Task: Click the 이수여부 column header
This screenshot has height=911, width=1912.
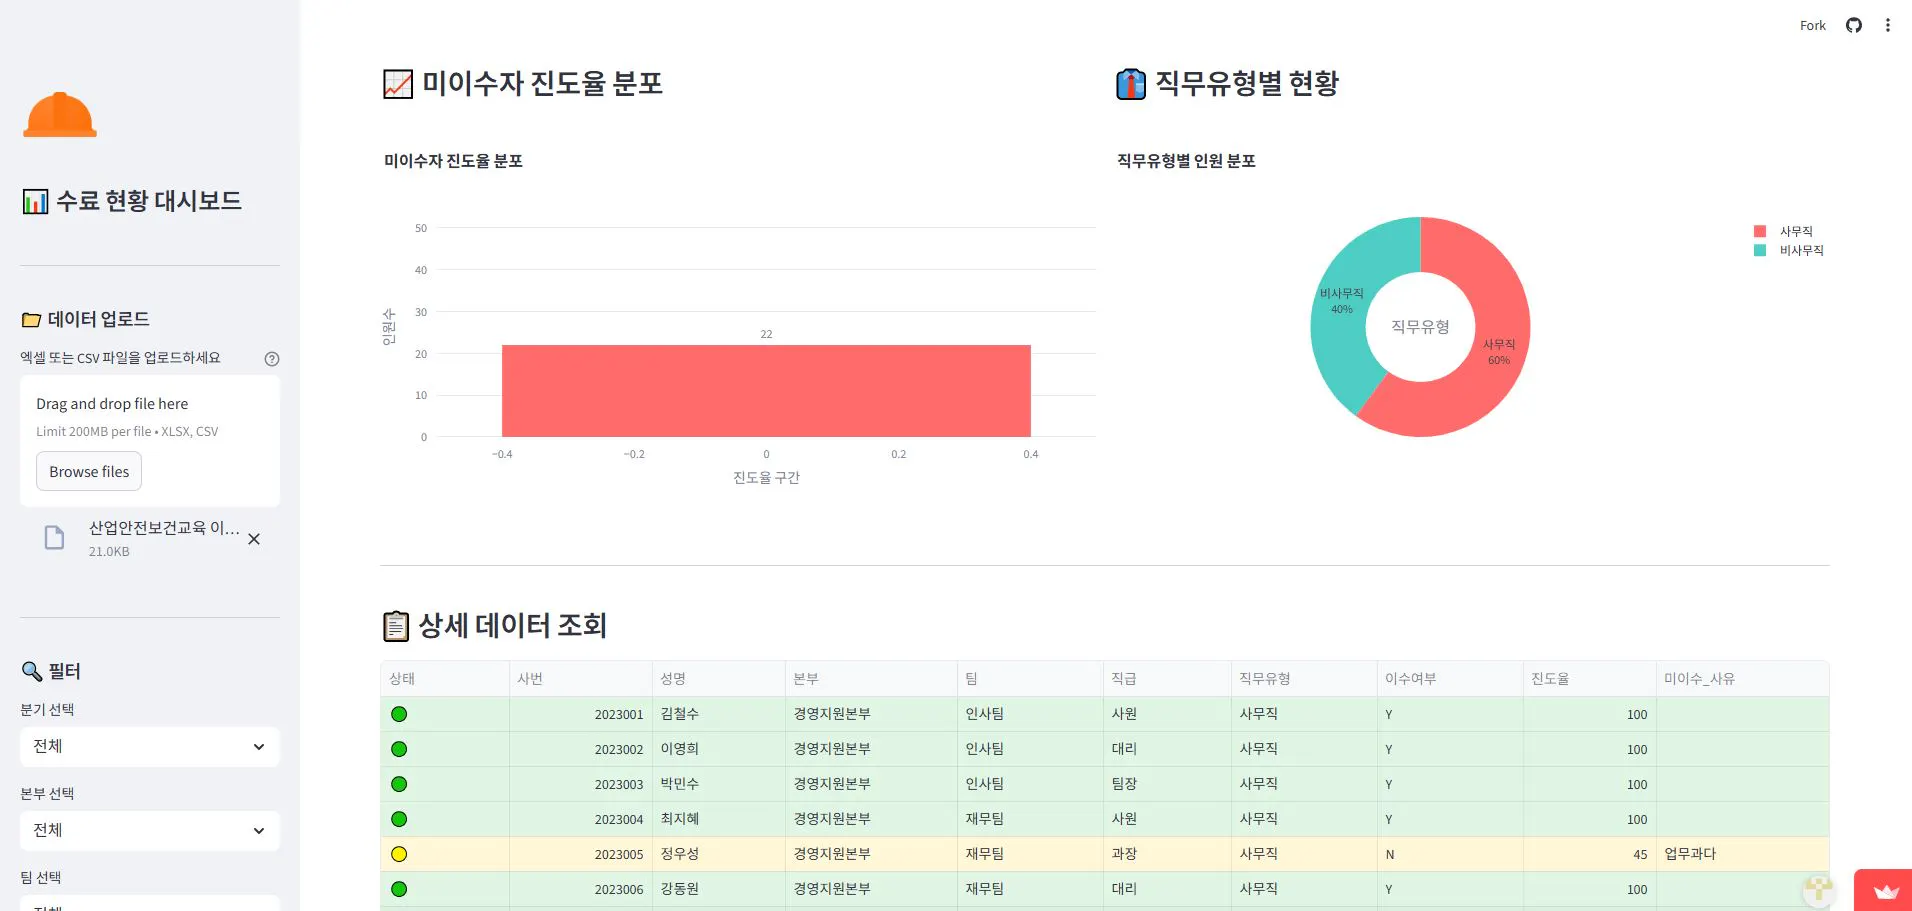Action: point(1450,679)
